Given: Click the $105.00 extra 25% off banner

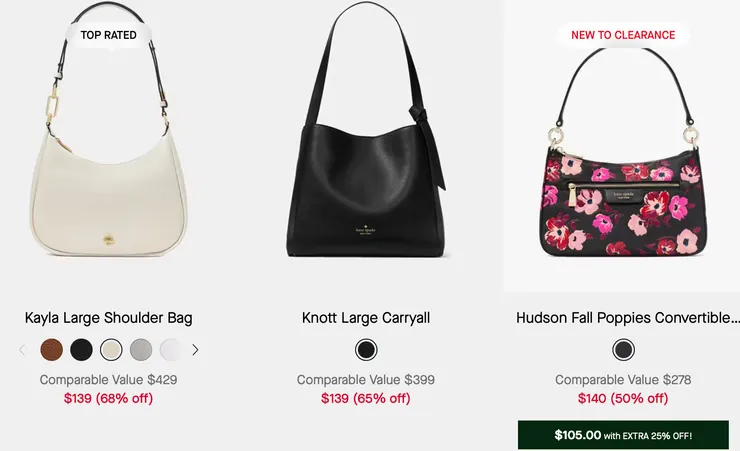Looking at the screenshot, I should pyautogui.click(x=623, y=435).
